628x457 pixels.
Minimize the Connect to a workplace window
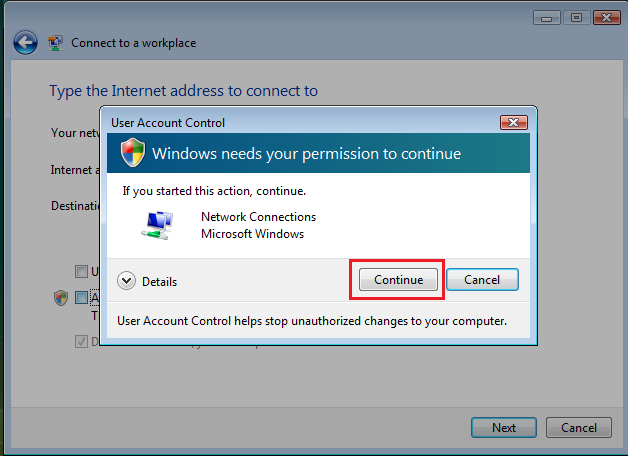(x=547, y=18)
